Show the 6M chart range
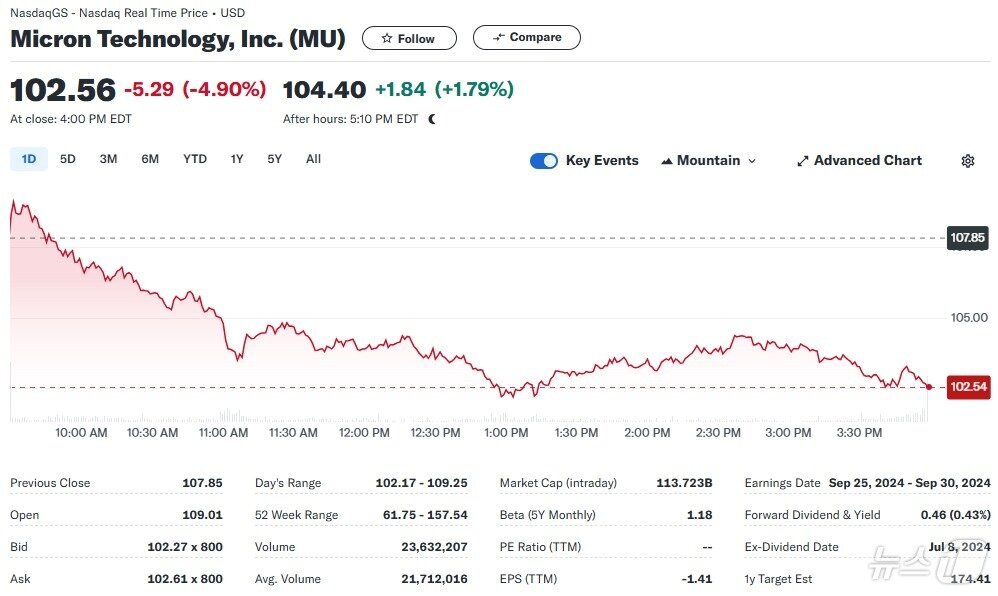 [150, 159]
